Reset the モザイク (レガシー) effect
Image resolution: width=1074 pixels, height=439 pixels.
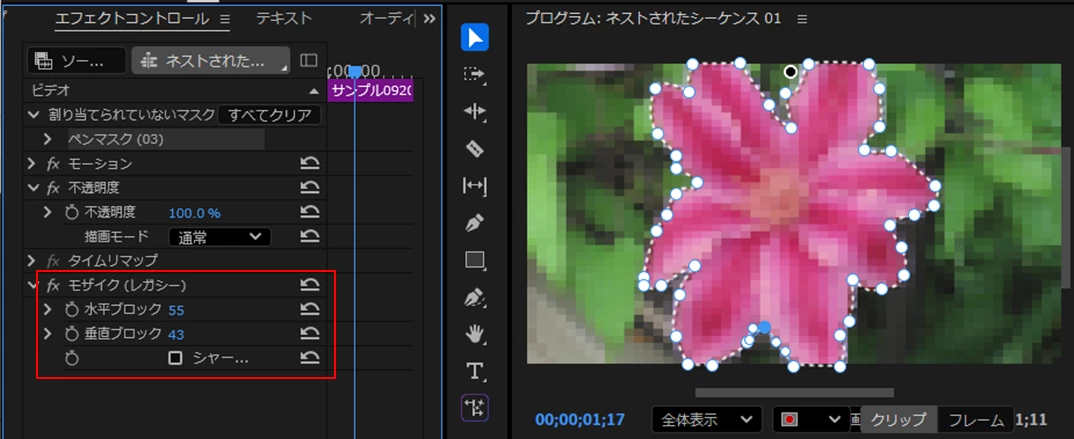point(310,284)
